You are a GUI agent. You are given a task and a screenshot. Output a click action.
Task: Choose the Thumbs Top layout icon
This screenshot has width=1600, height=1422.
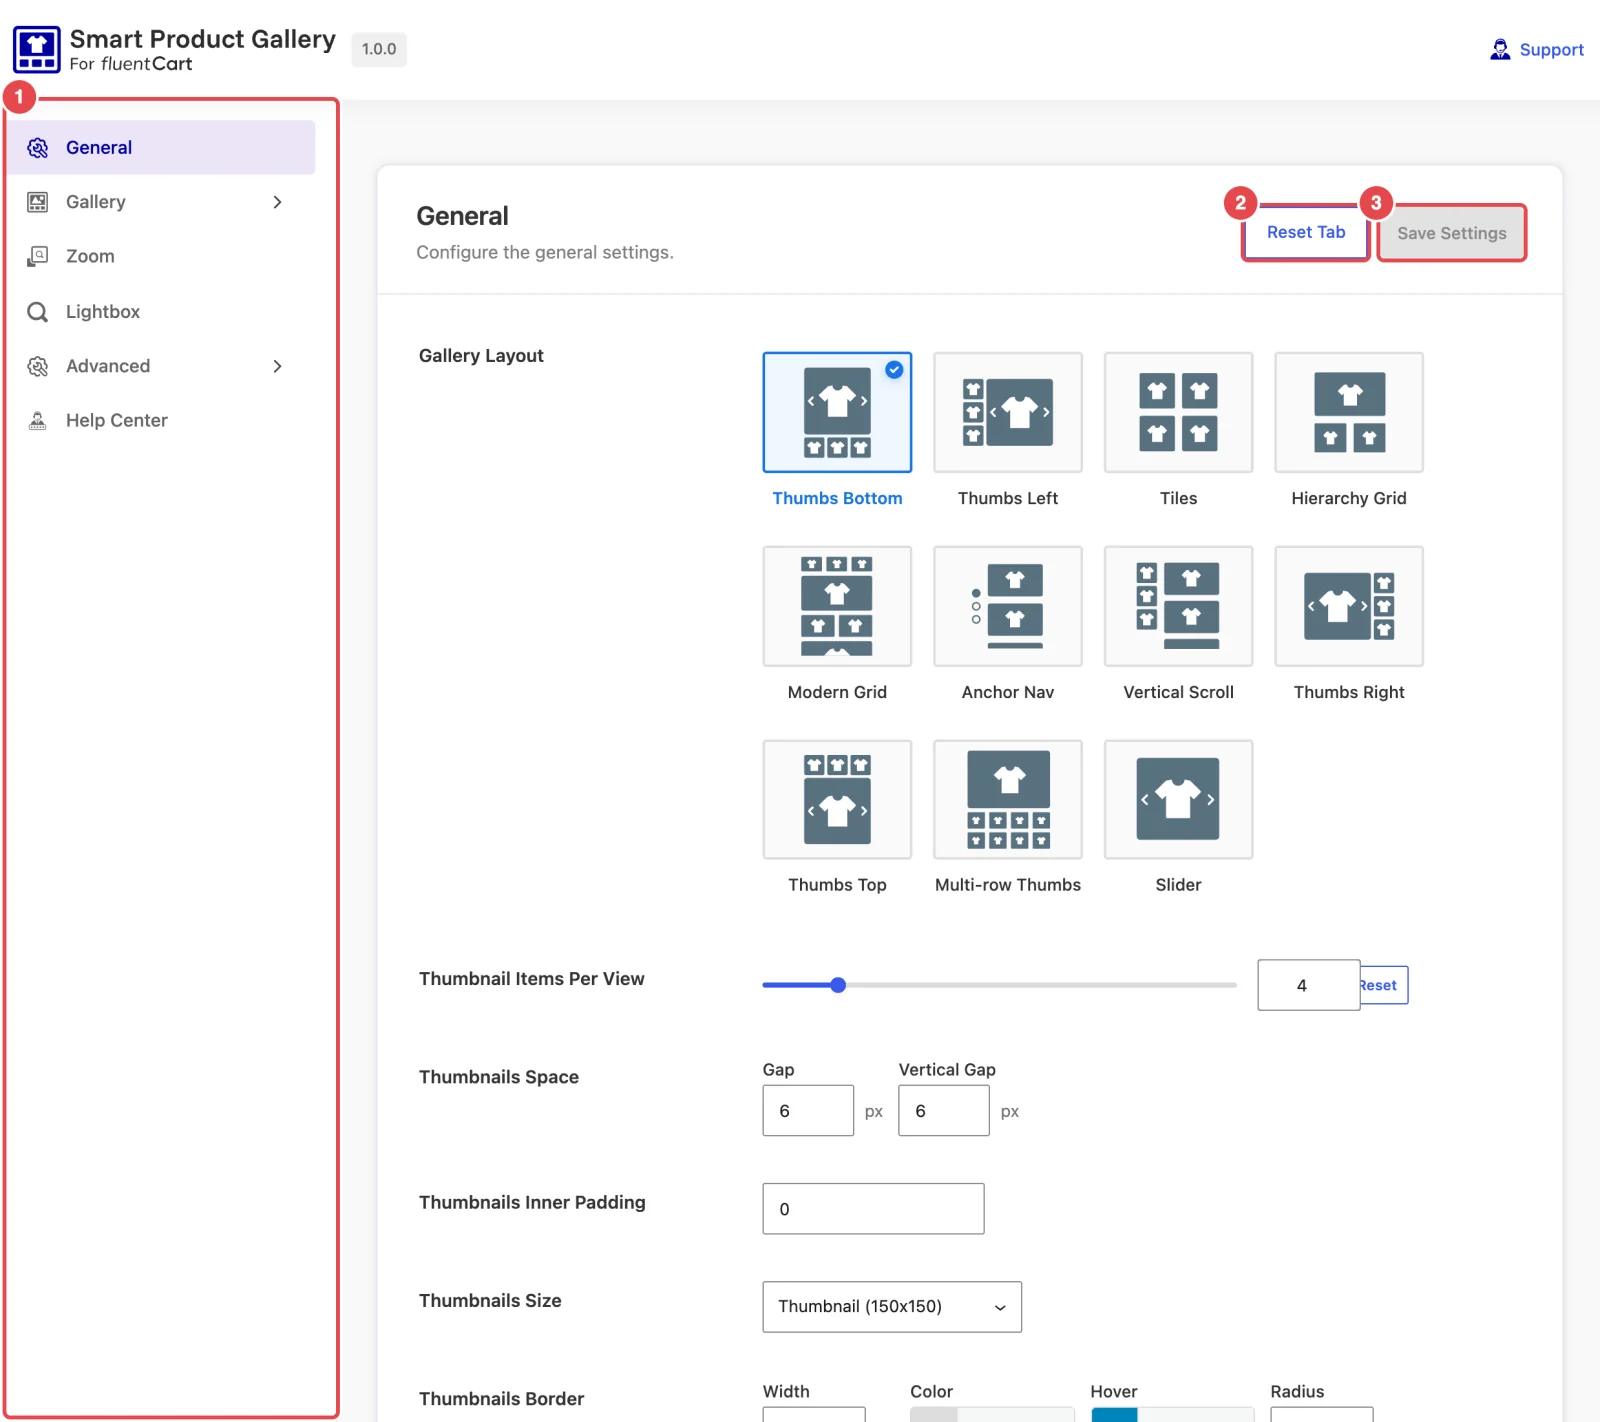[837, 799]
